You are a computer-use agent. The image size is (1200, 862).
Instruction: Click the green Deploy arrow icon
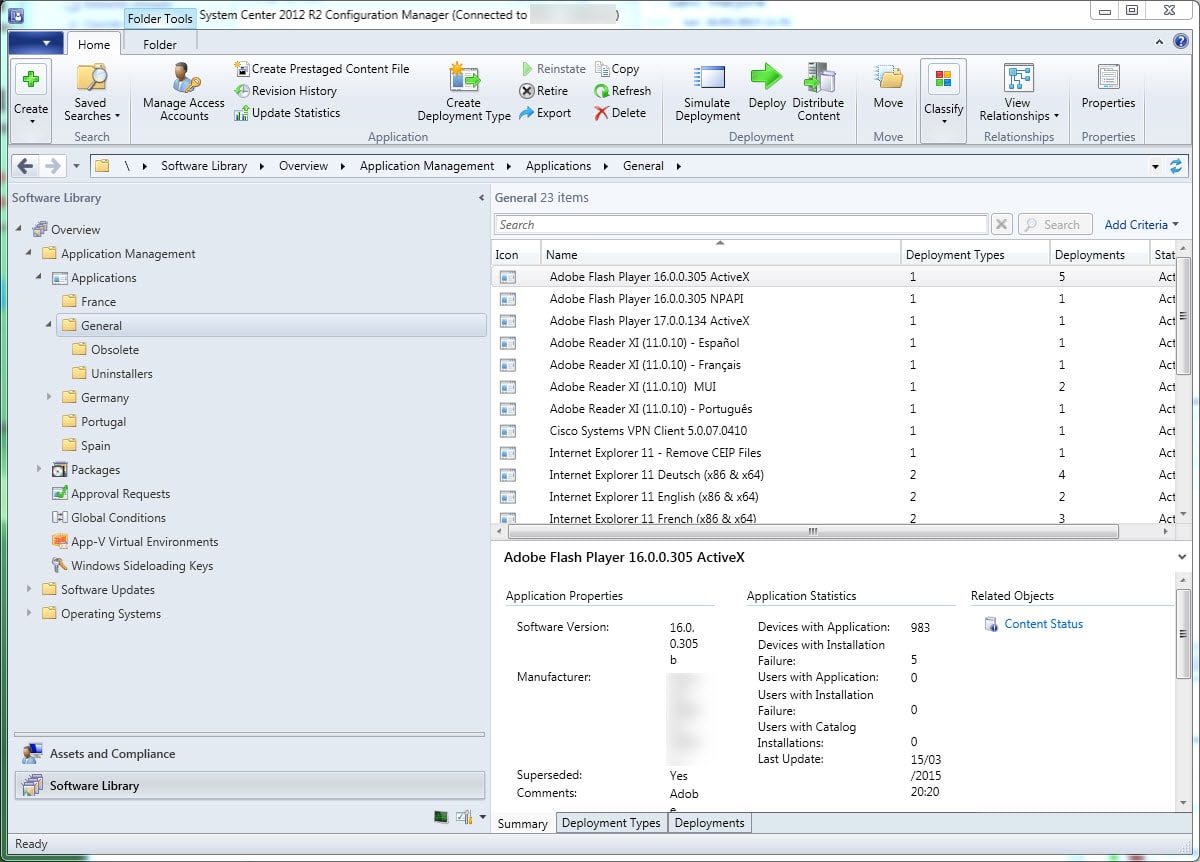pyautogui.click(x=767, y=78)
